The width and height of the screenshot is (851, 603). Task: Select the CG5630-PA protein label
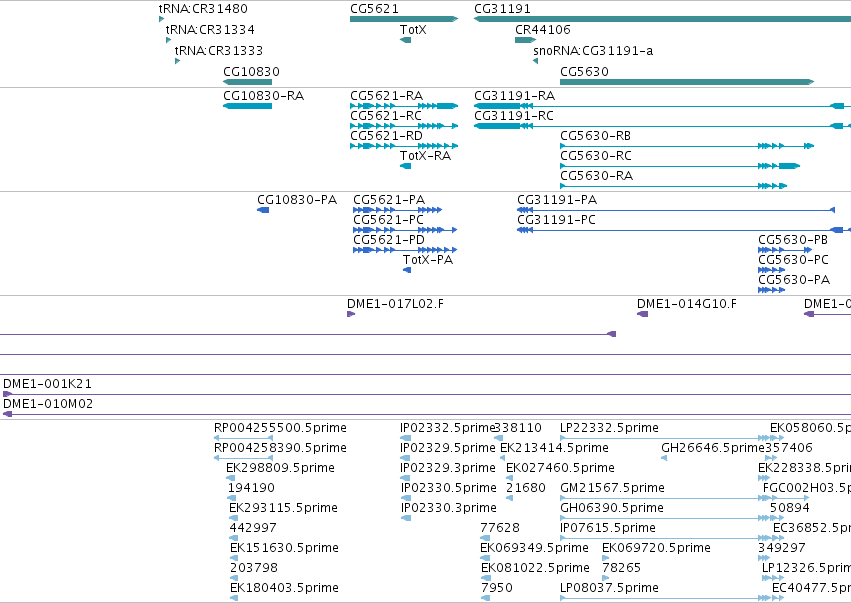coord(794,280)
